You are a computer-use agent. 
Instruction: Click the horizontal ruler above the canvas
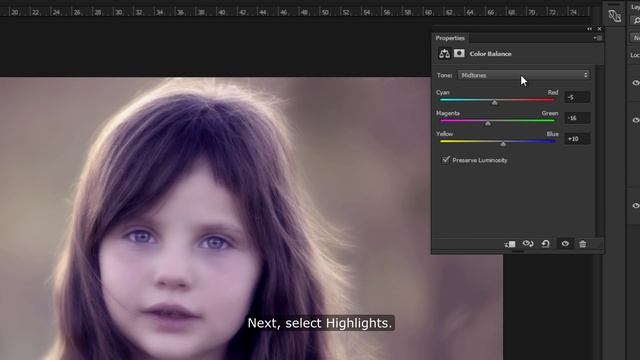296,11
